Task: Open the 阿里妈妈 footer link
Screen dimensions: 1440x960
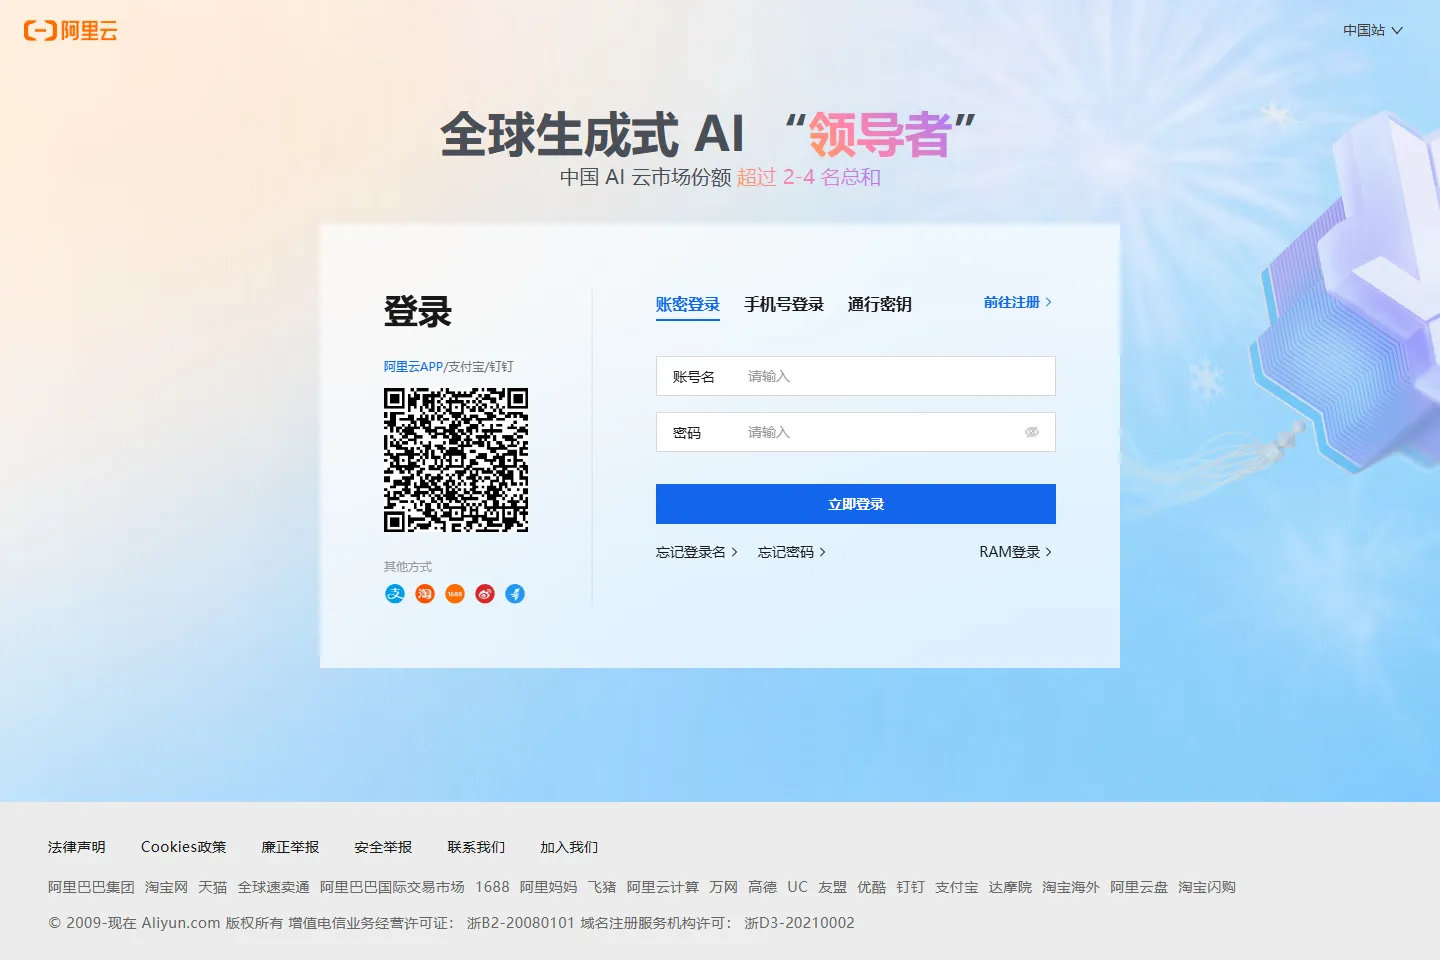Action: pyautogui.click(x=549, y=887)
